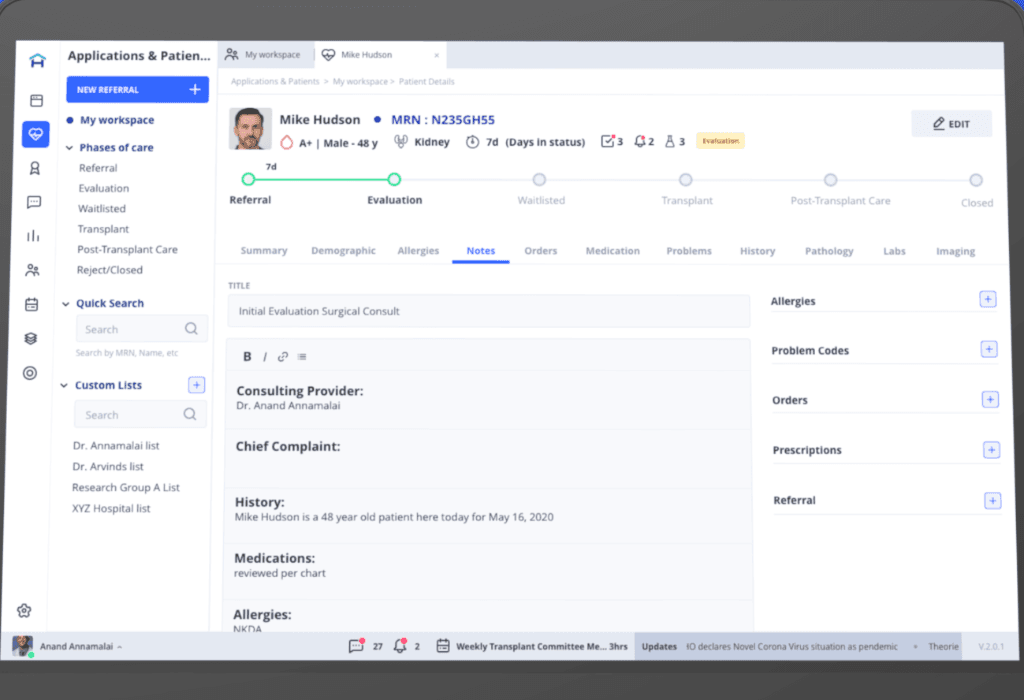Screen dimensions: 1024x700
Task: Collapse the Custom Lists section
Action: coord(65,385)
